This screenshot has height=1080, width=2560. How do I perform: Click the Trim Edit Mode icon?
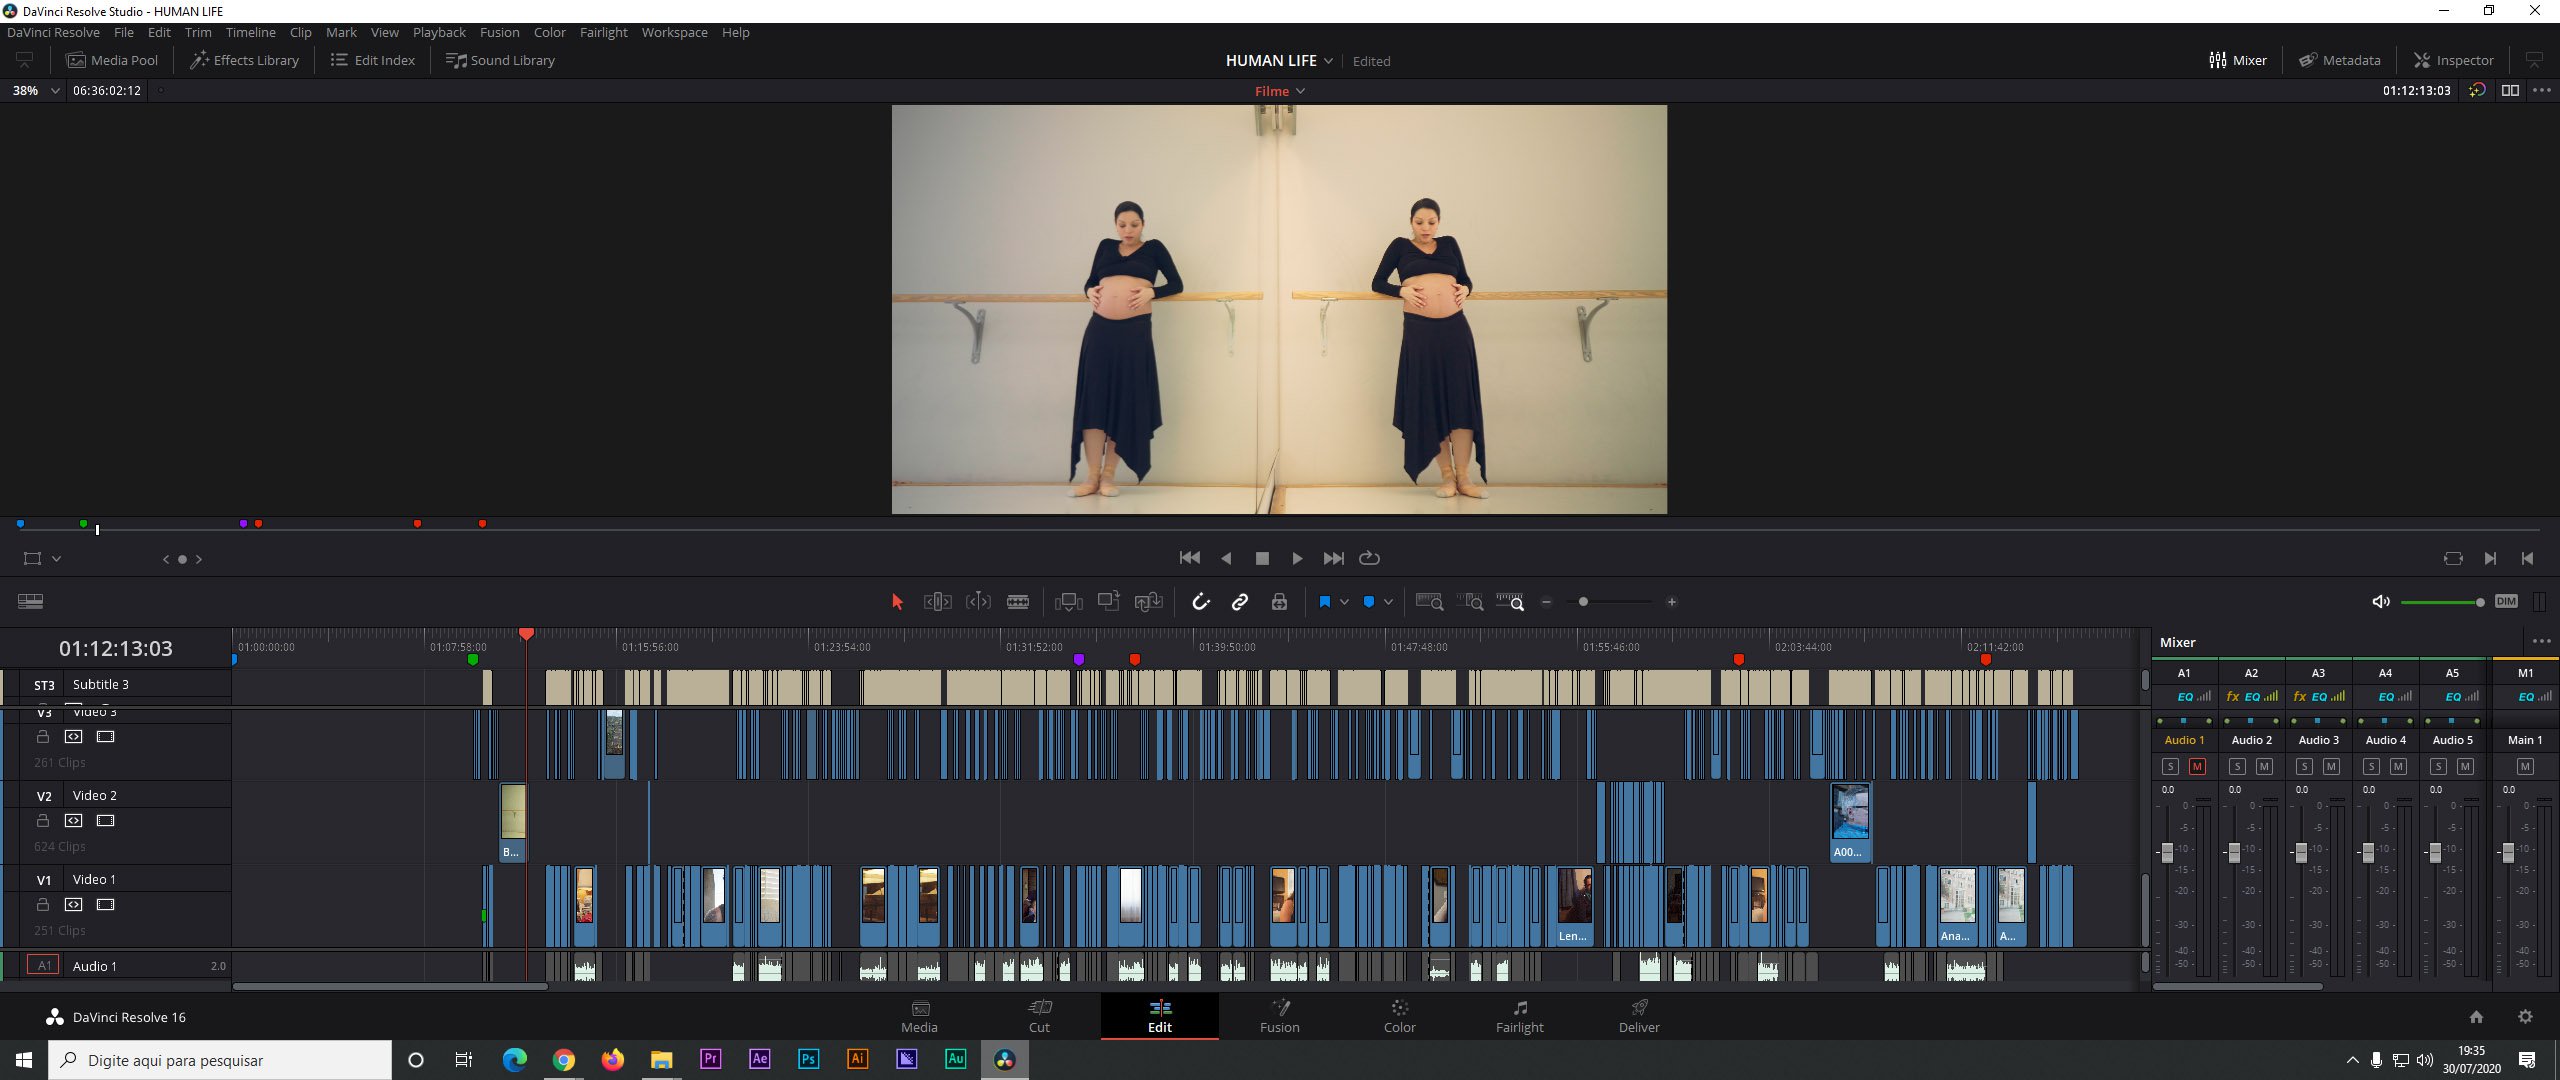click(937, 602)
